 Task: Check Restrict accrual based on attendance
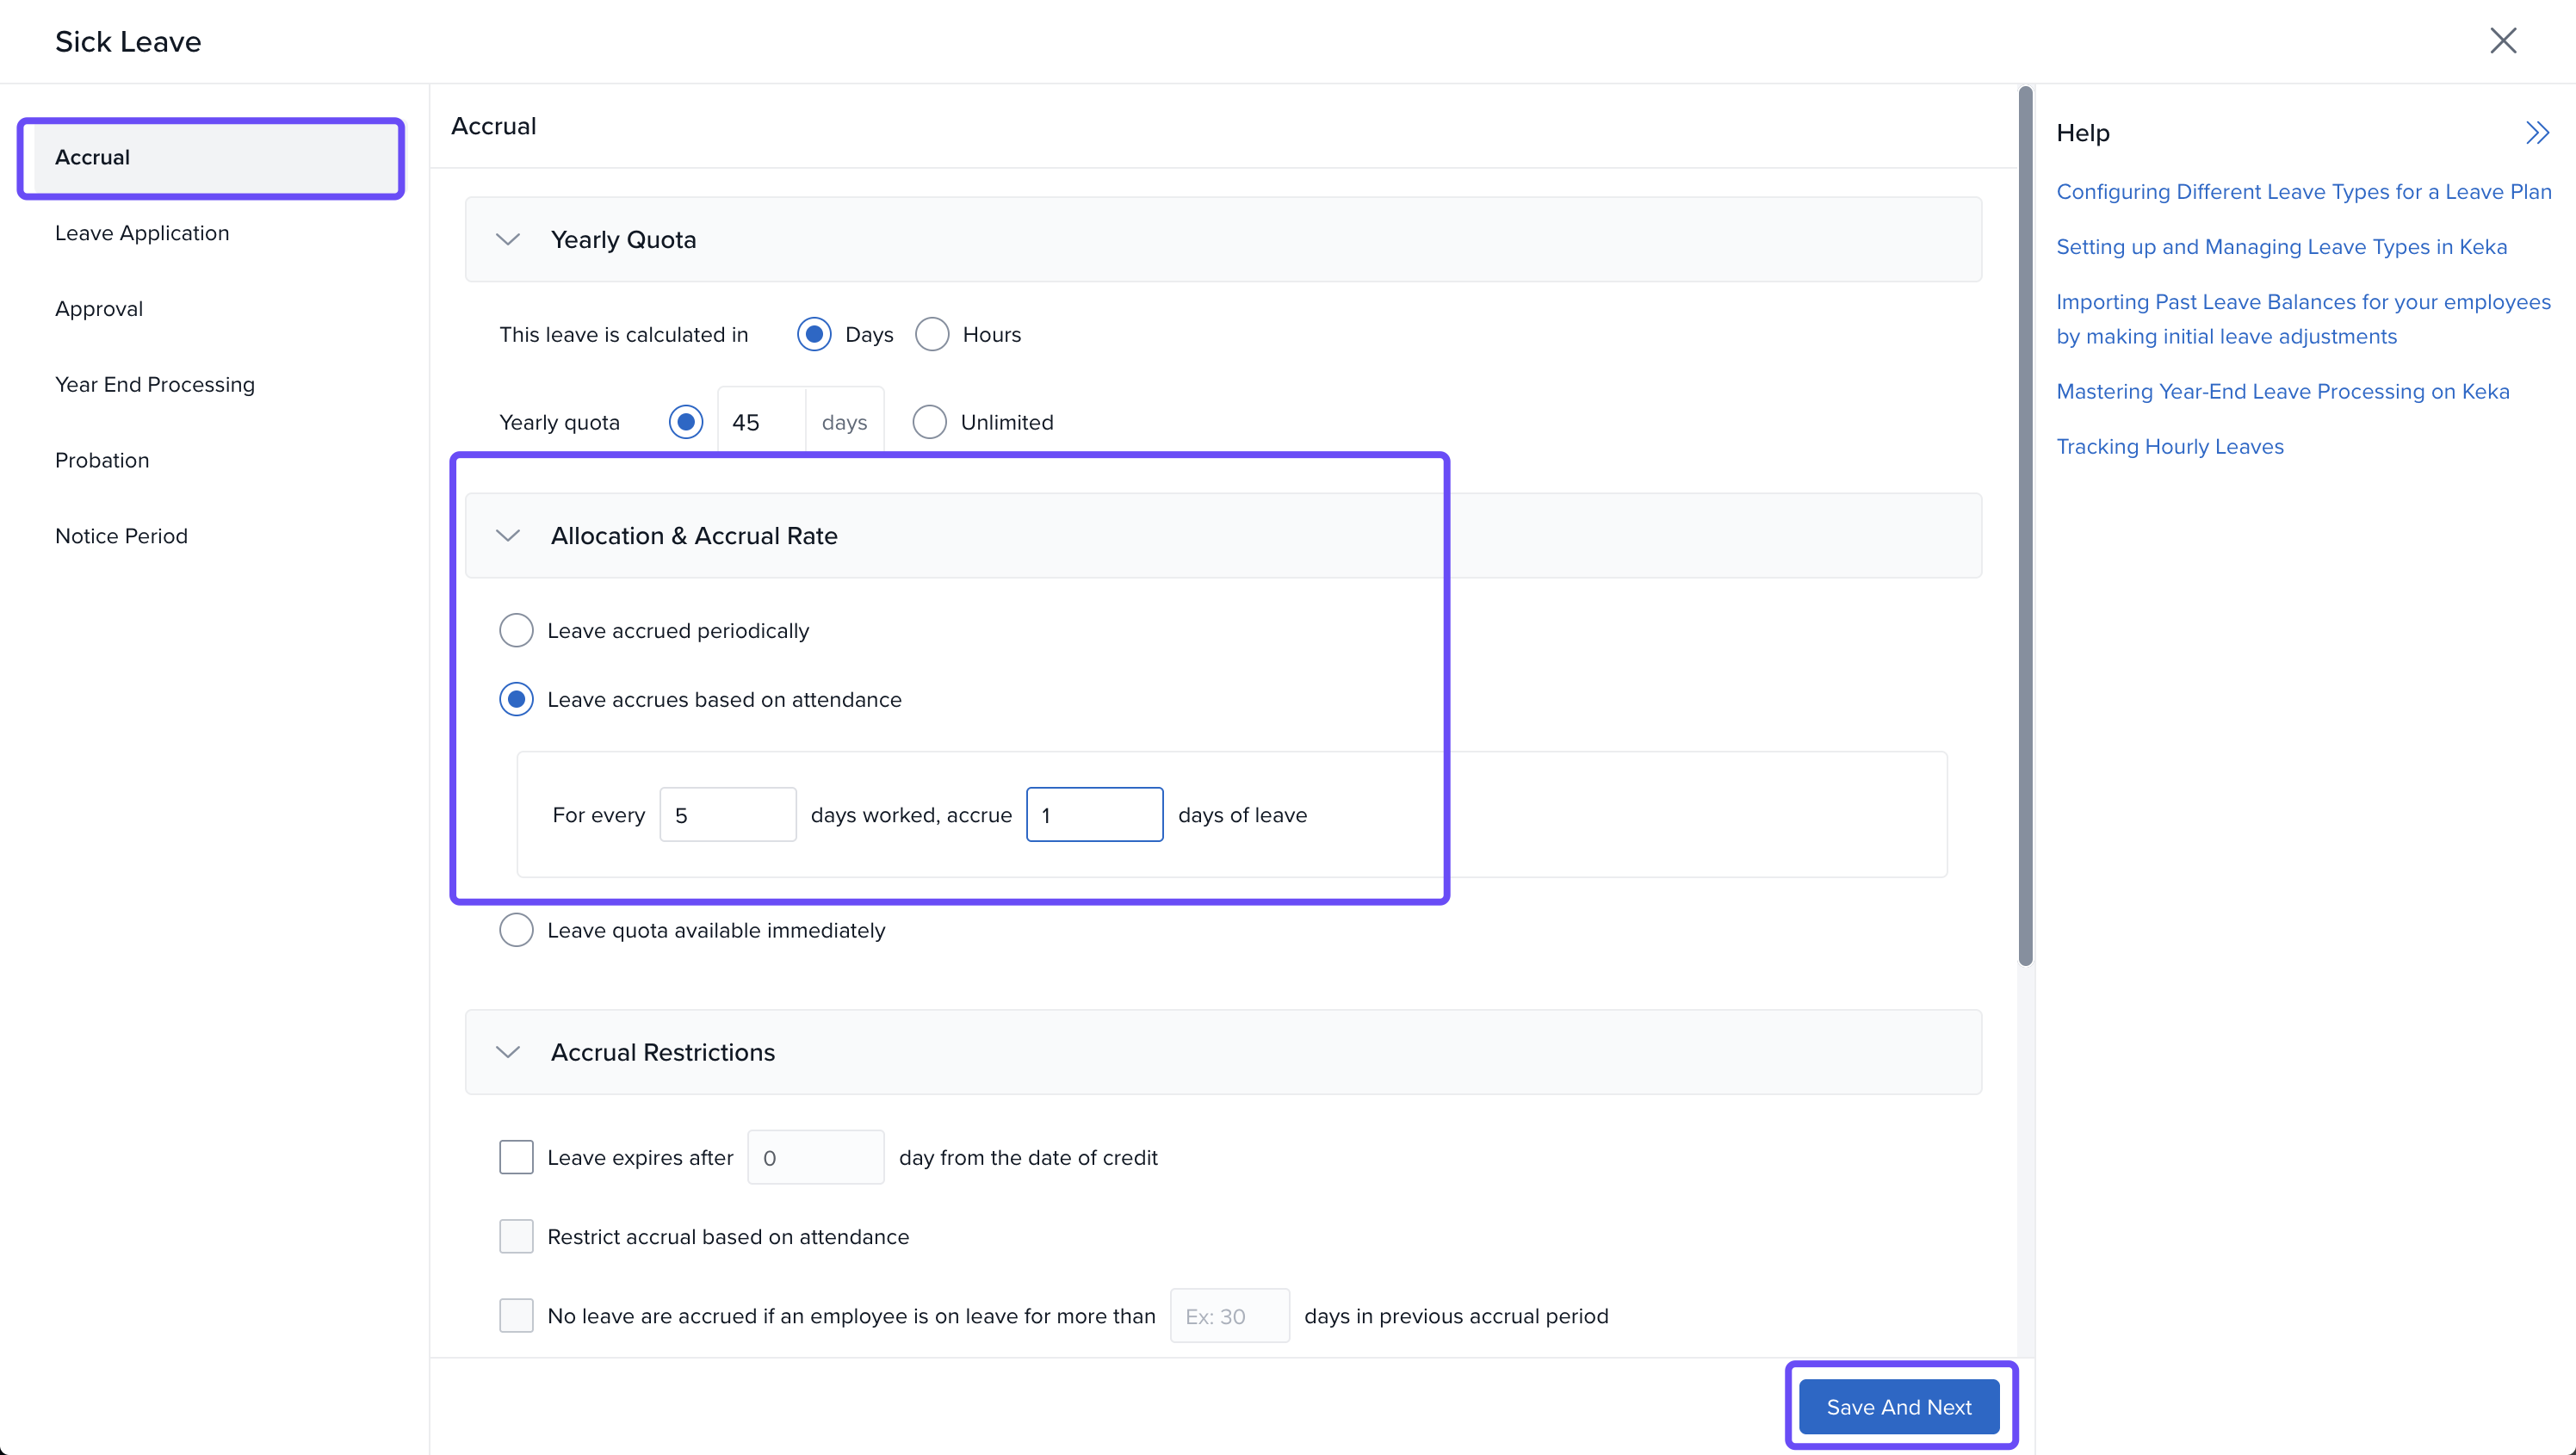(x=516, y=1237)
